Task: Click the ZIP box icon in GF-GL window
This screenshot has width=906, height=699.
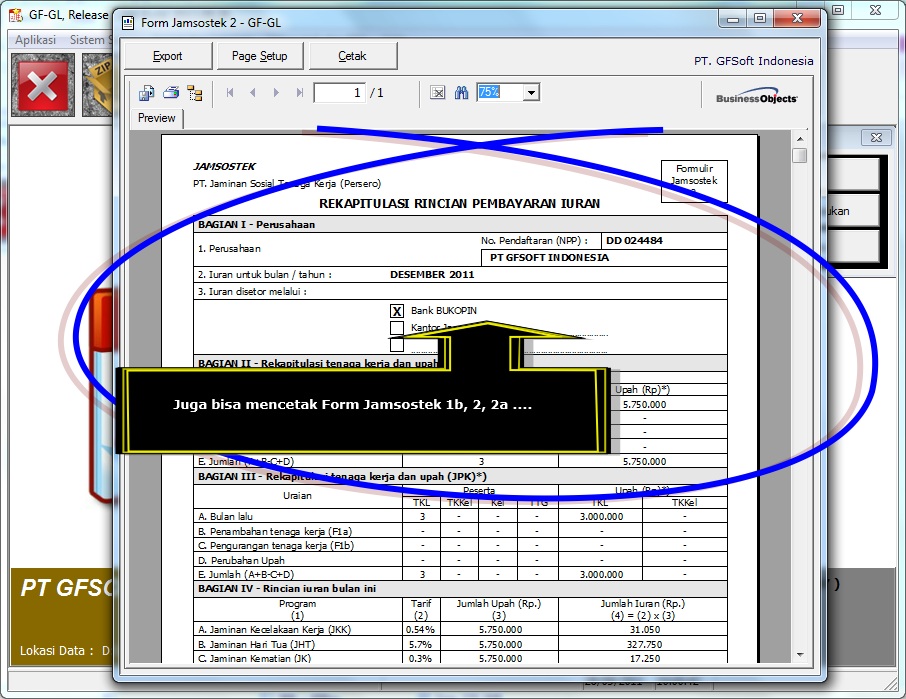Action: tap(97, 85)
